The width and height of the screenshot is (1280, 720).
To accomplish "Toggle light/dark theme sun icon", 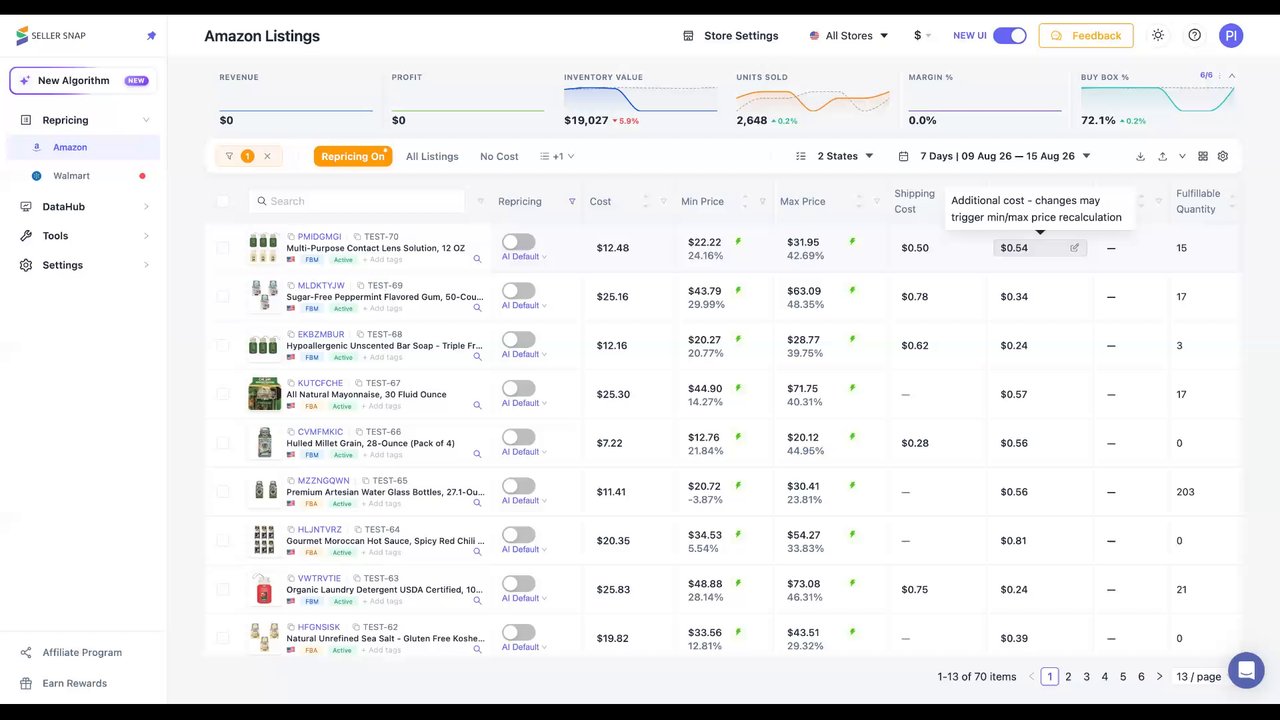I will point(1158,35).
